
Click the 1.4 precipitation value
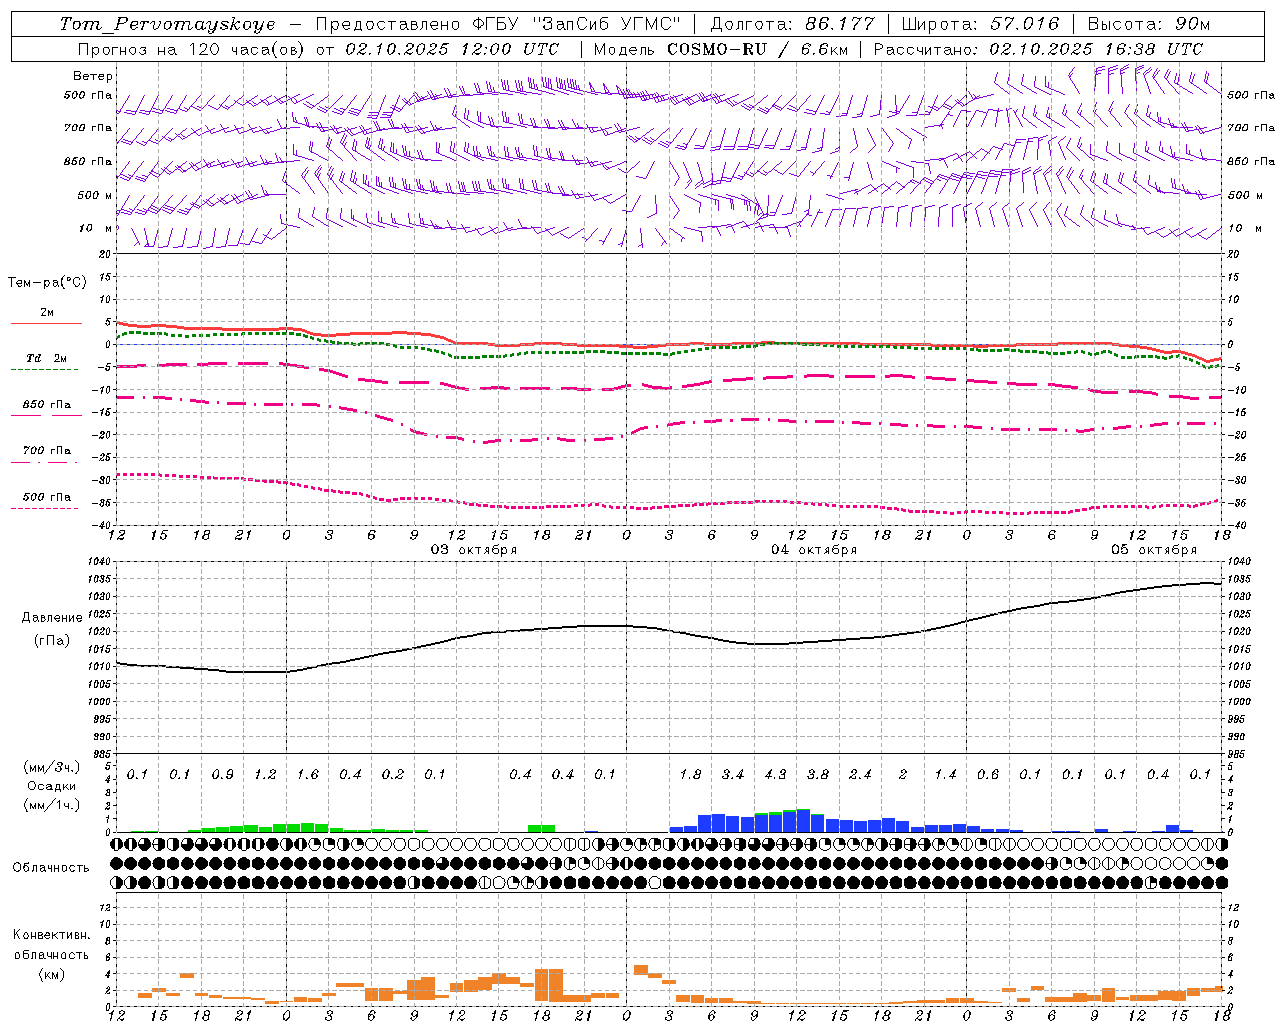pyautogui.click(x=945, y=775)
